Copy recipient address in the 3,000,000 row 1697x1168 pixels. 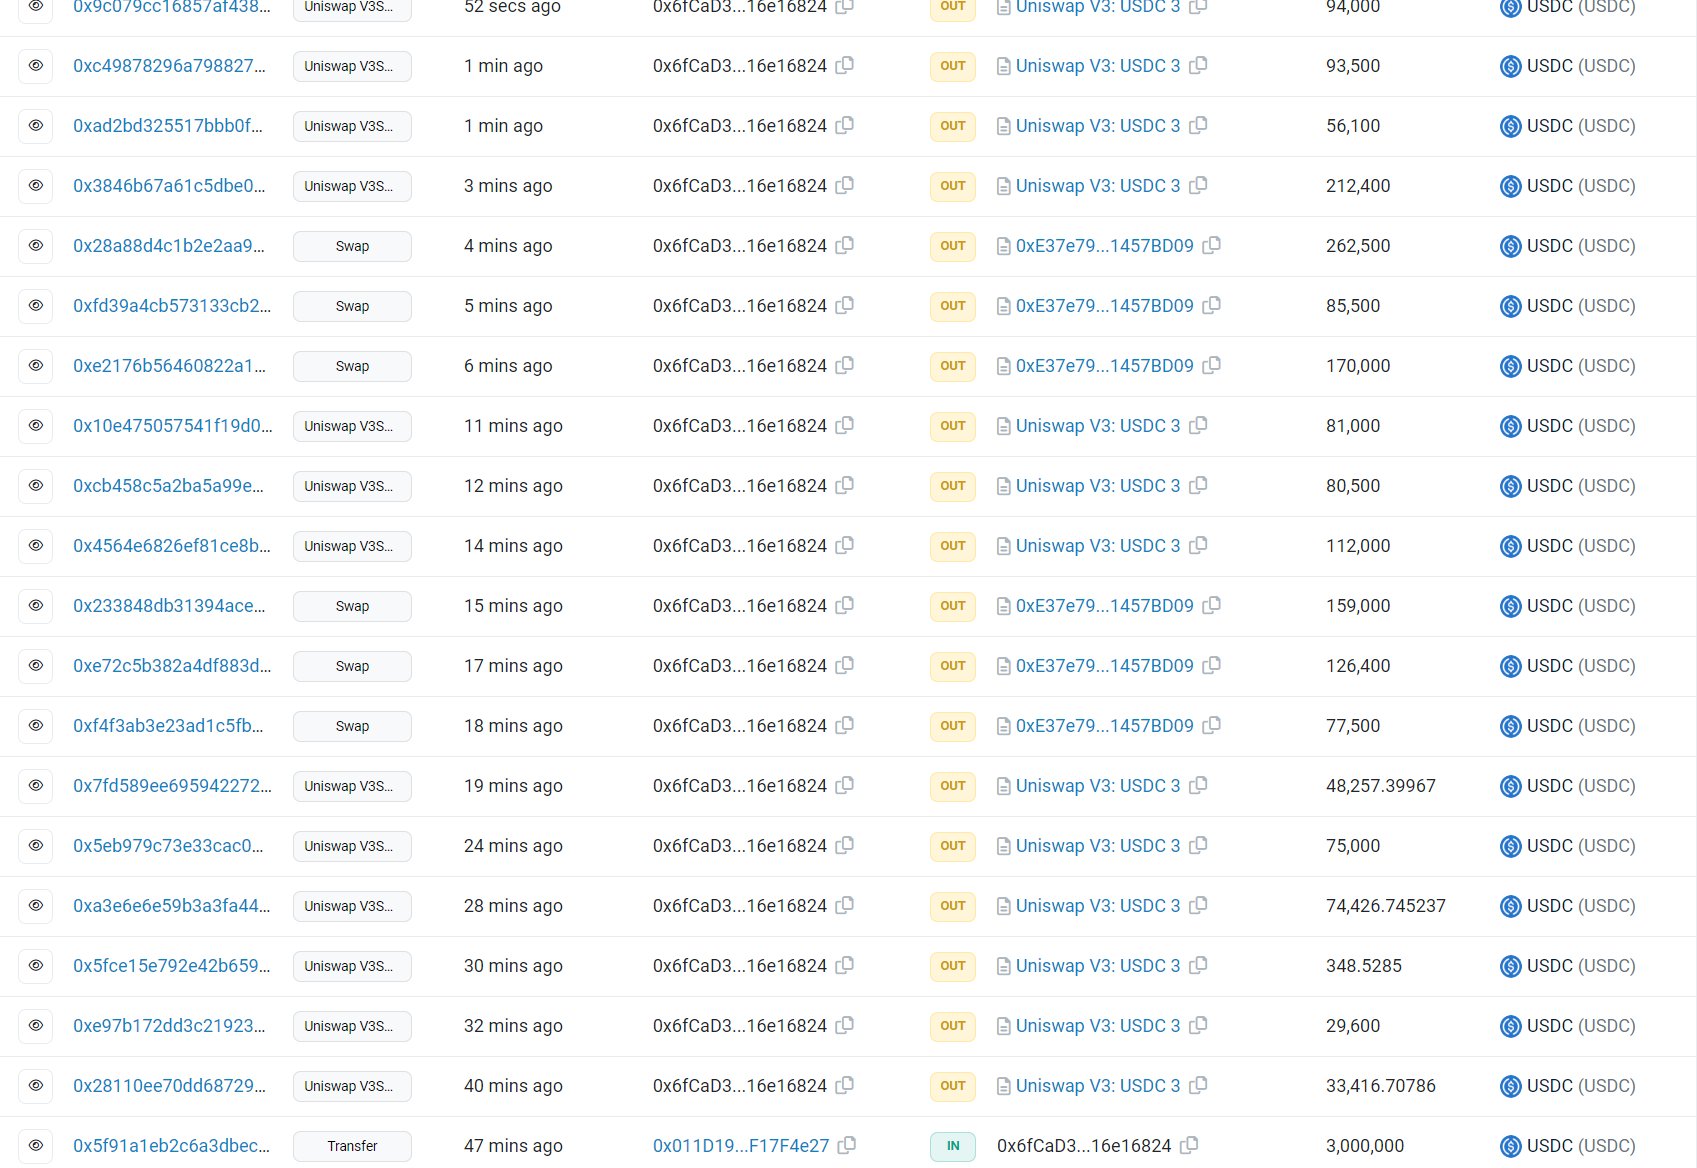[x=1189, y=1145]
